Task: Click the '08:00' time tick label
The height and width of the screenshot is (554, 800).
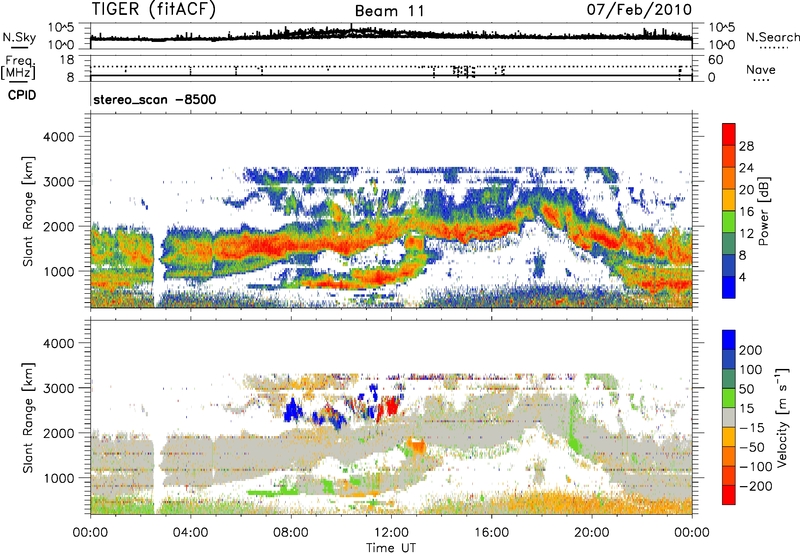Action: (291, 533)
